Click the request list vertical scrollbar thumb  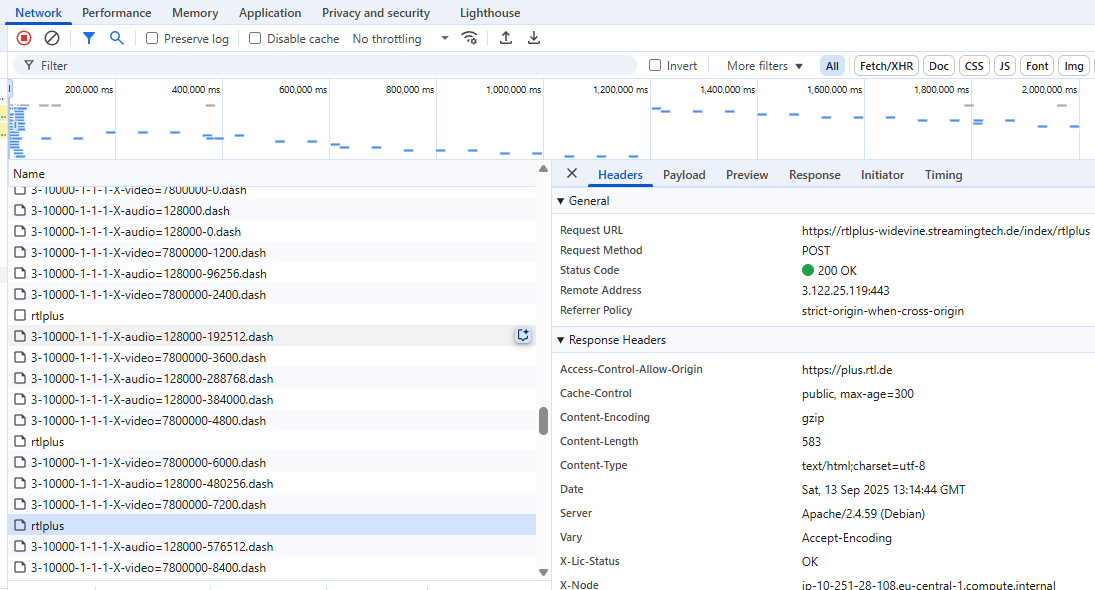coord(543,420)
